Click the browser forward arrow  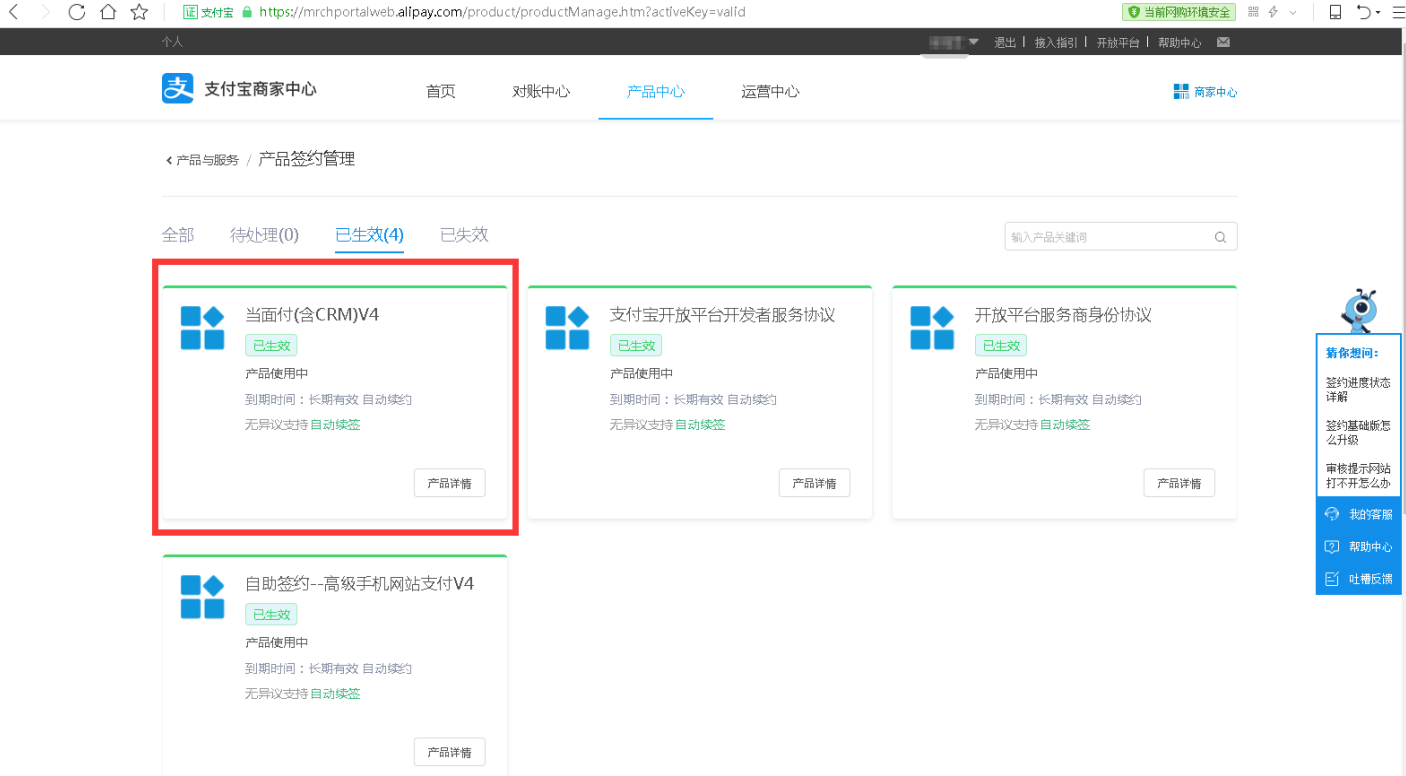[x=45, y=12]
